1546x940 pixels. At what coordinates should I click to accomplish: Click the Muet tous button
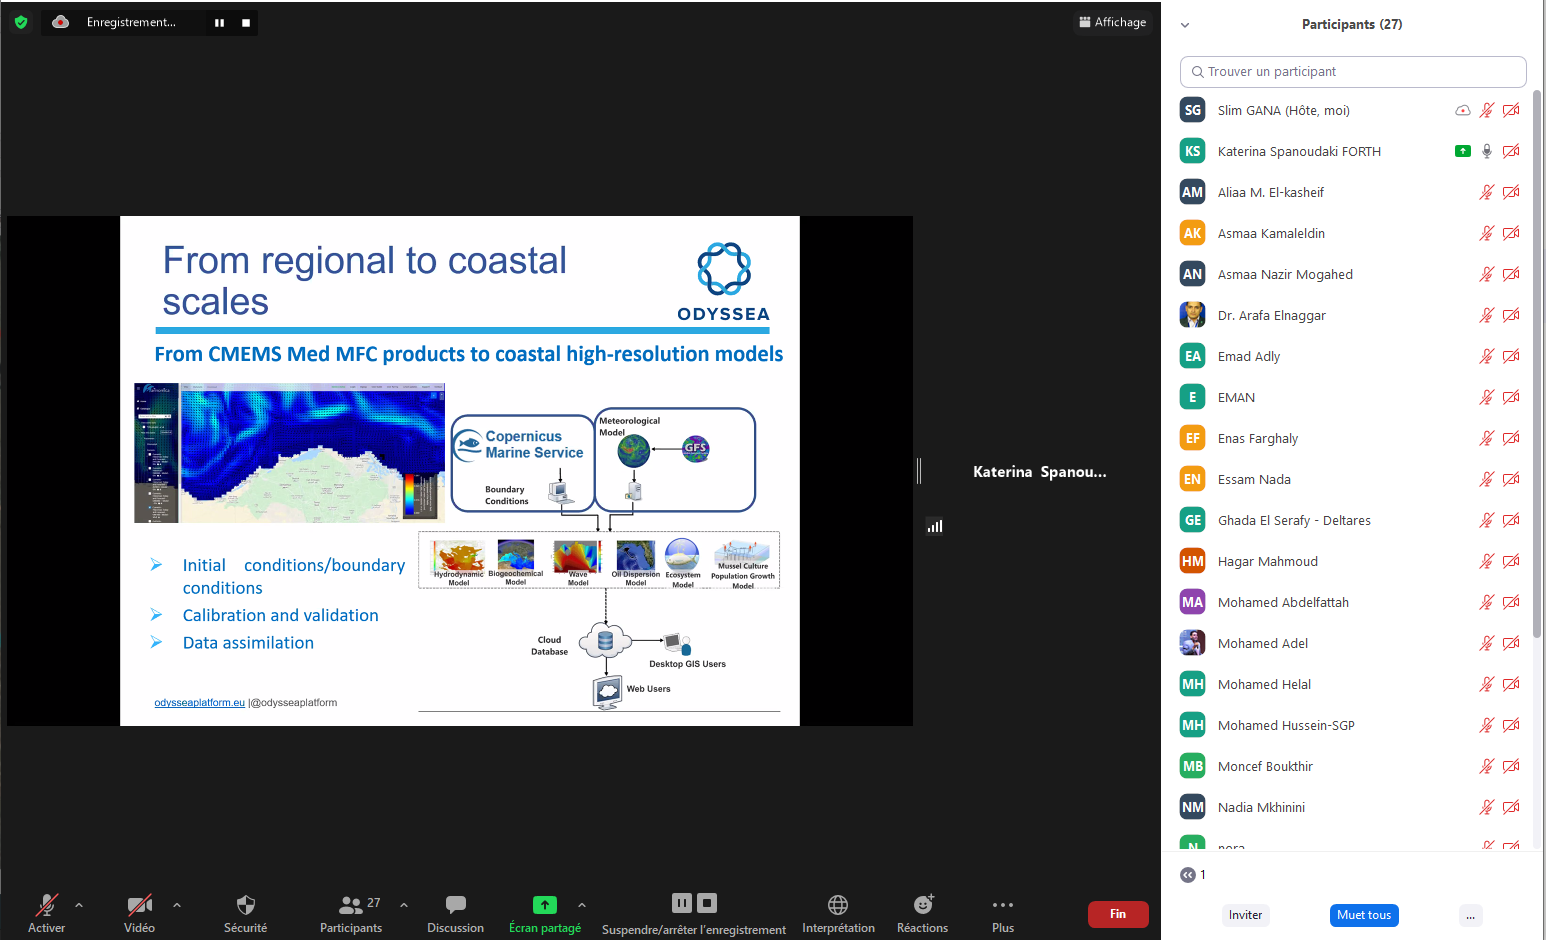(1364, 915)
